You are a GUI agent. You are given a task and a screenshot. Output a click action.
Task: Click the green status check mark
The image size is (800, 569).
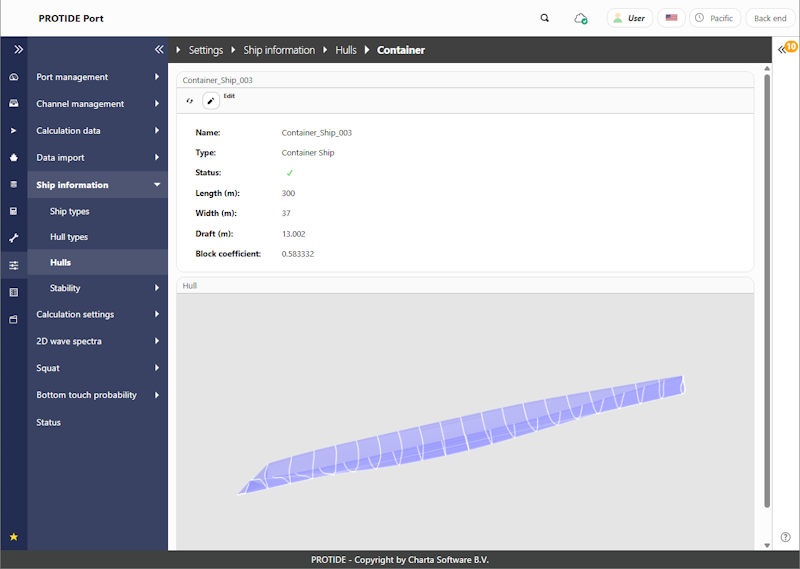(289, 173)
